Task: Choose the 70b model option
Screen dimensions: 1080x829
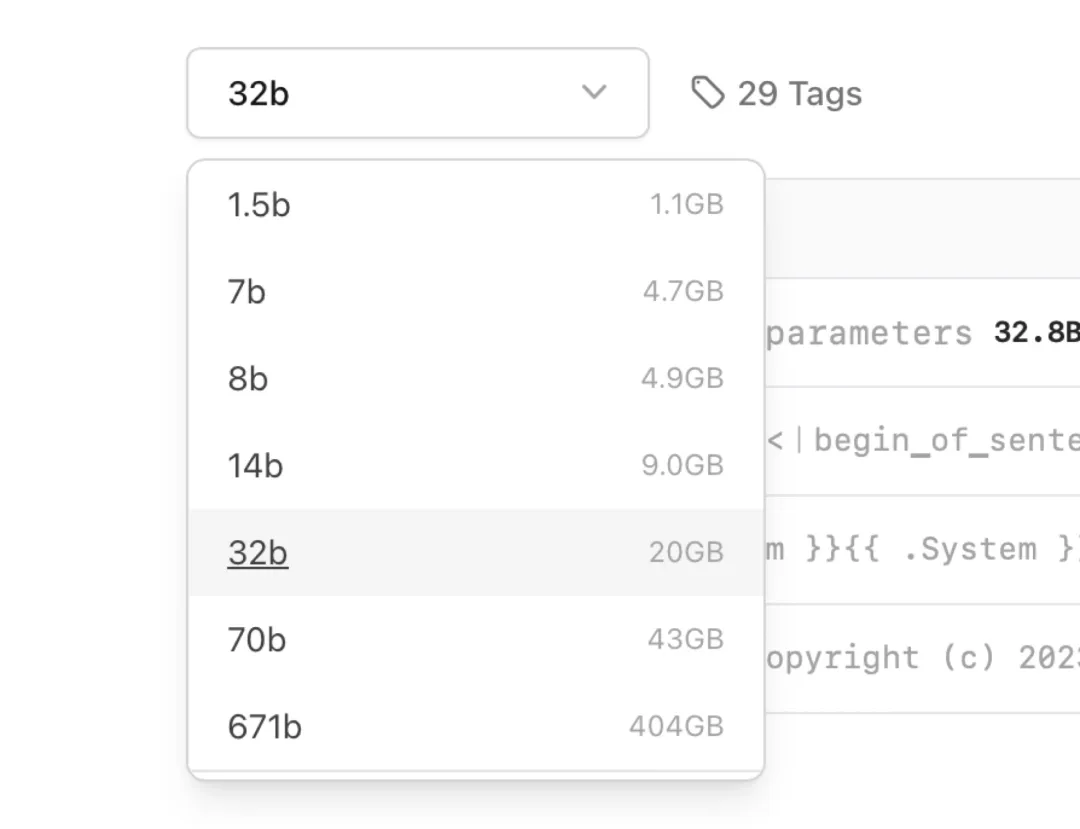Action: (257, 640)
